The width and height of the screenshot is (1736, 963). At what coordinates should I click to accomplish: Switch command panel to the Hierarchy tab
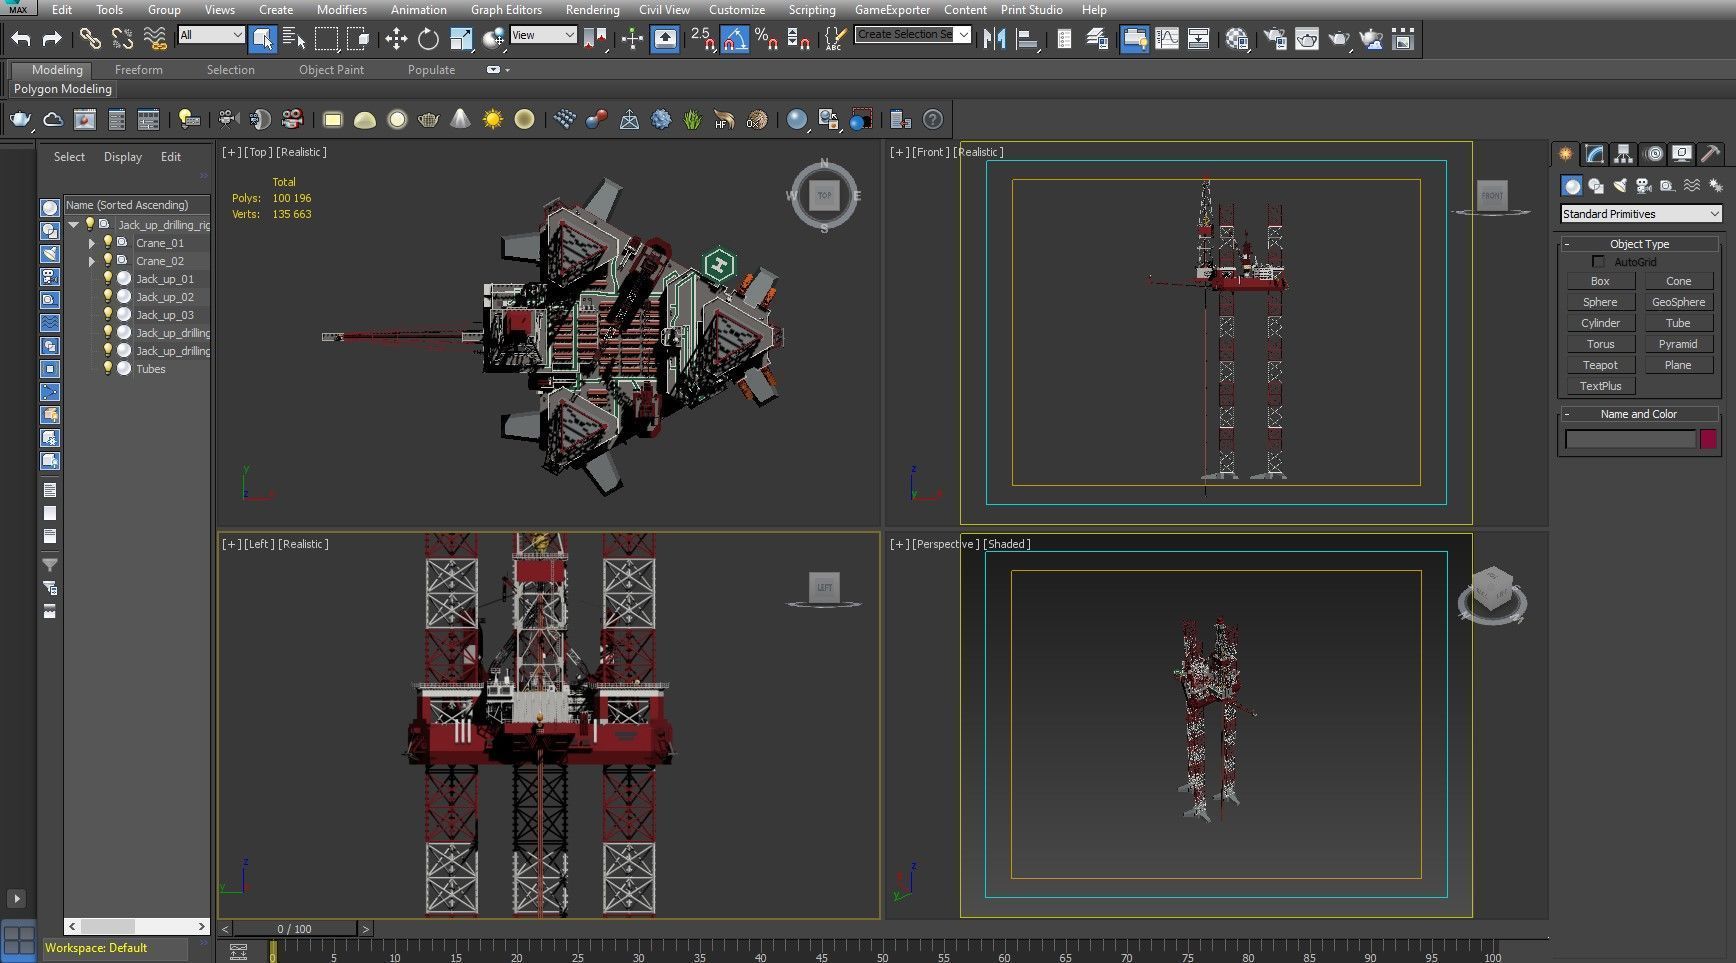pyautogui.click(x=1624, y=154)
